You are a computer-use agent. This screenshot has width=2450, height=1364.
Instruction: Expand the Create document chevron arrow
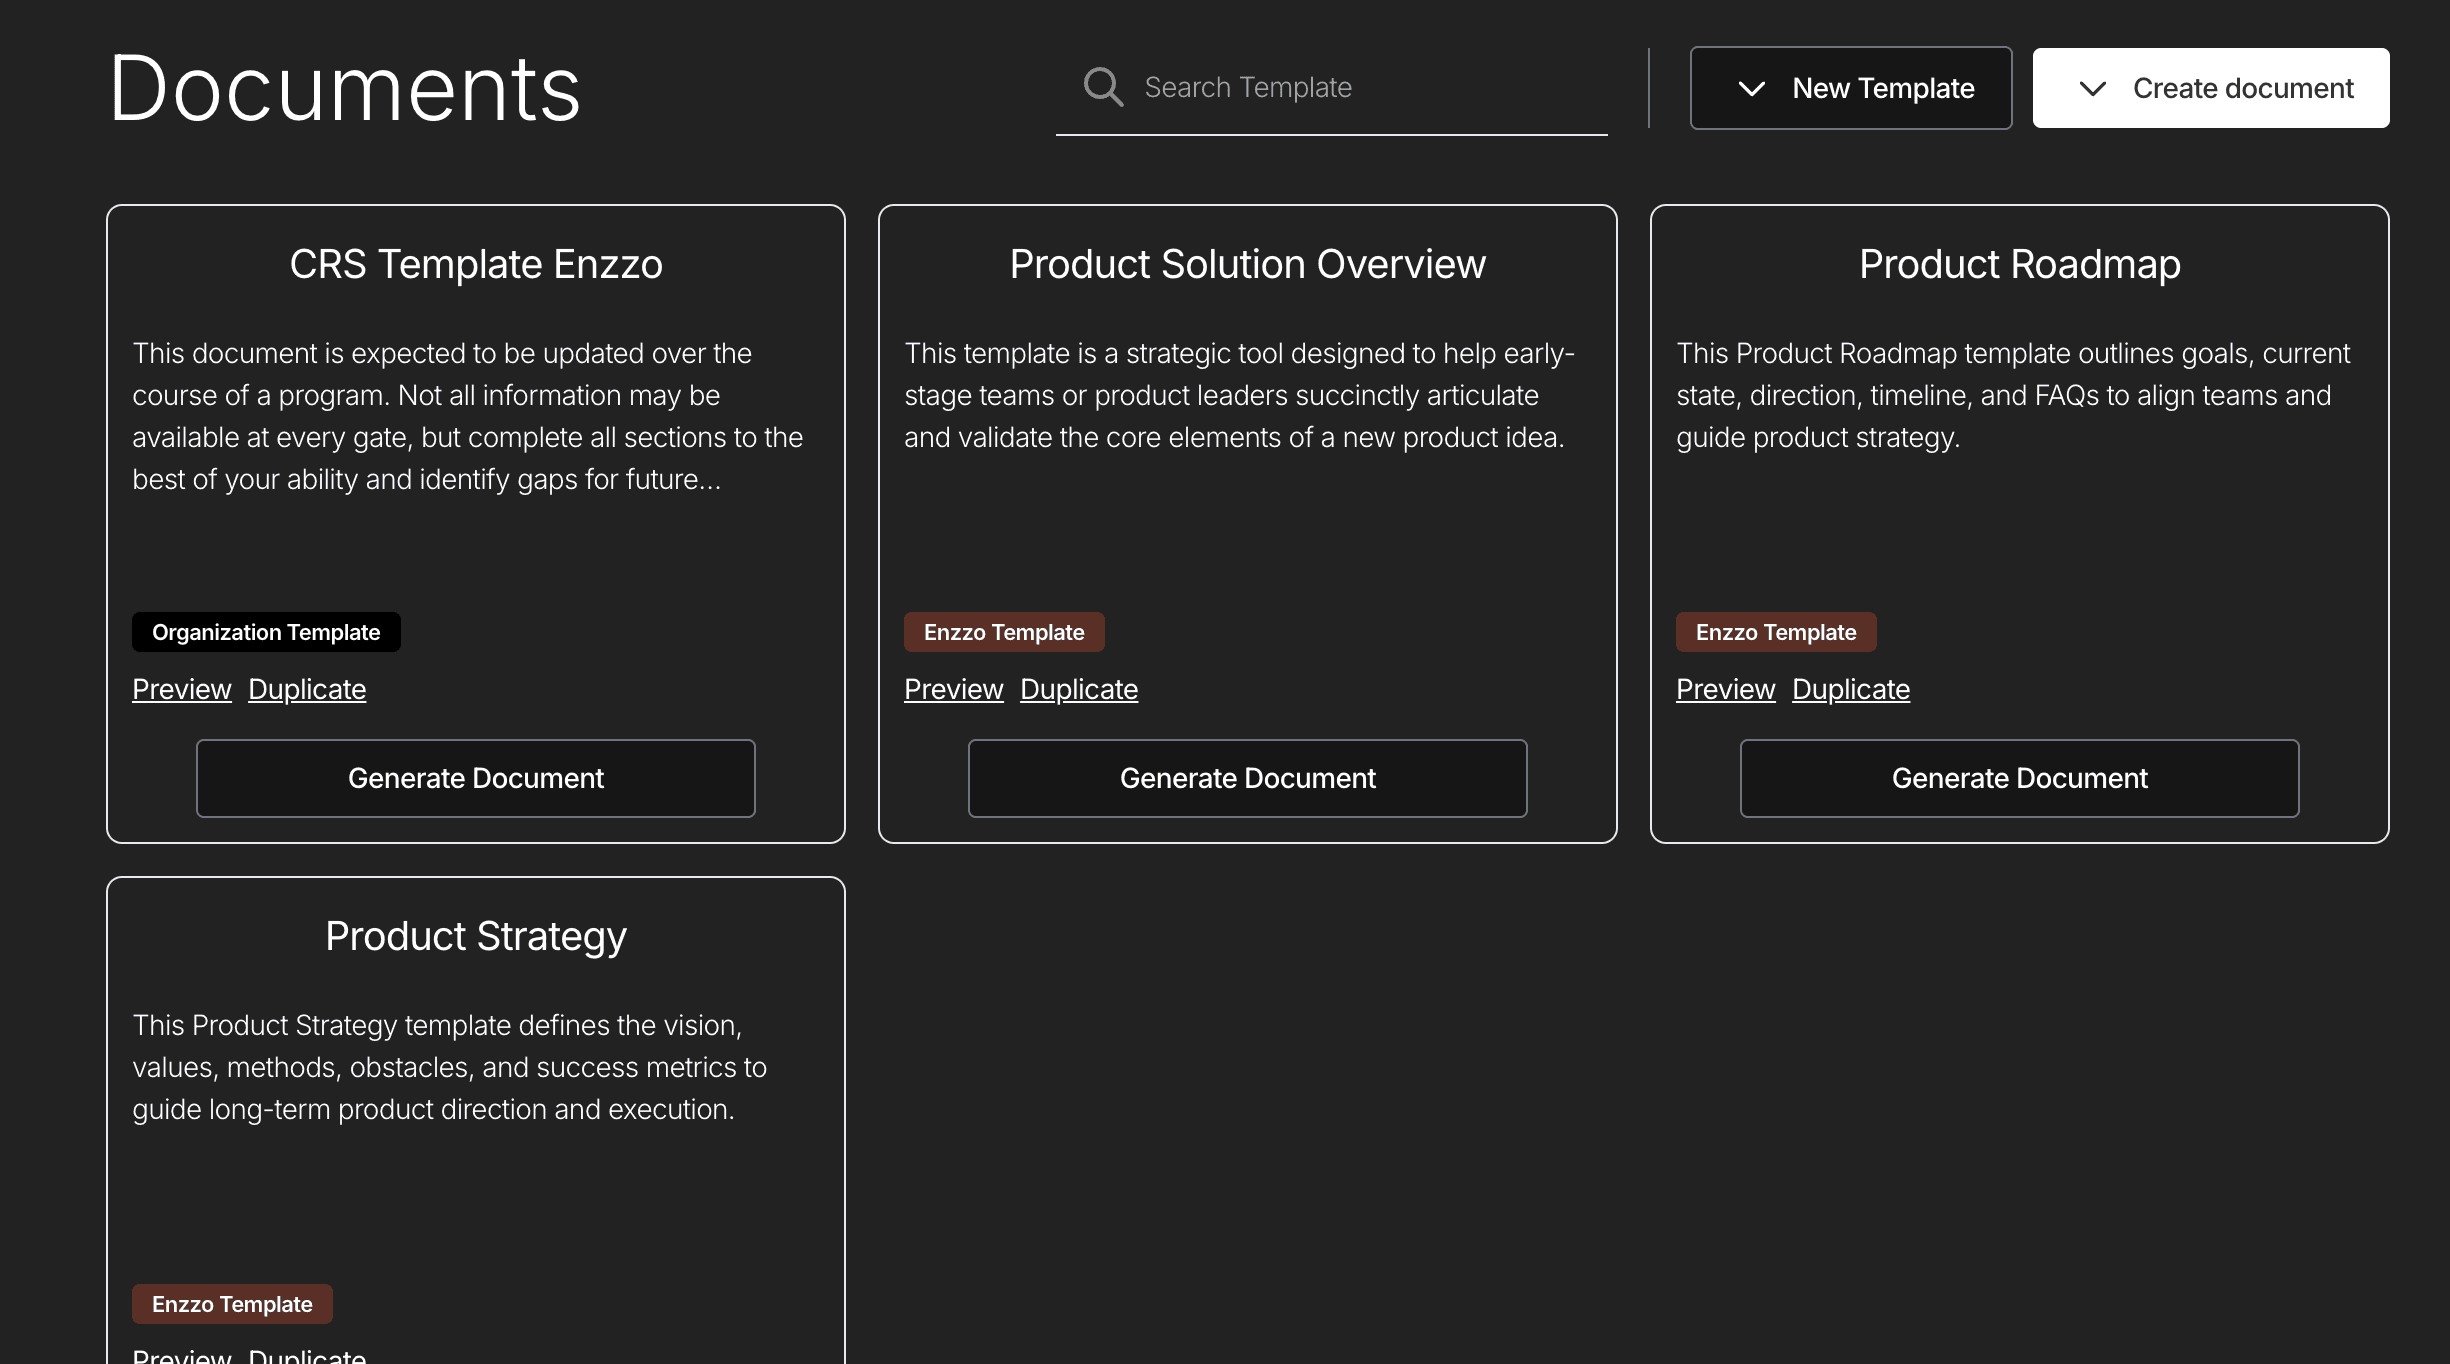[x=2092, y=88]
